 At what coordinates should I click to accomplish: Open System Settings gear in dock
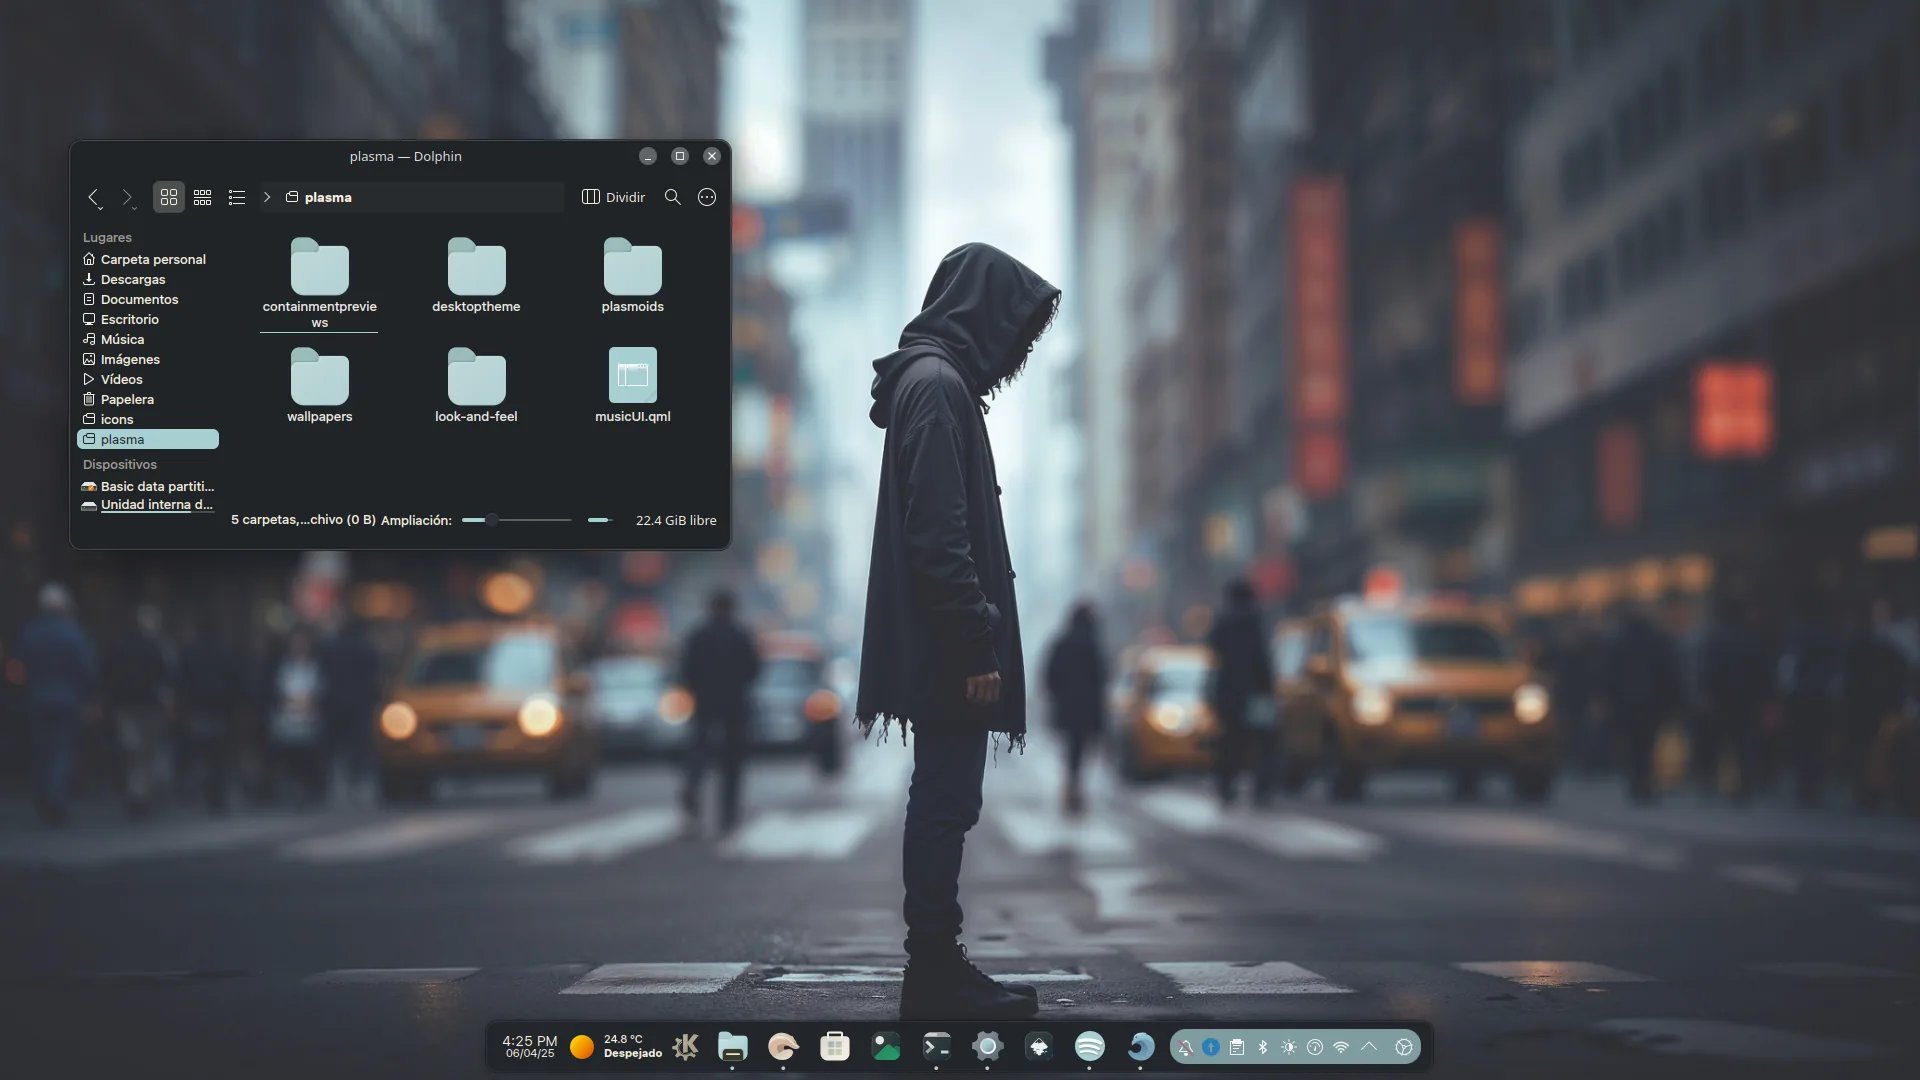(987, 1047)
